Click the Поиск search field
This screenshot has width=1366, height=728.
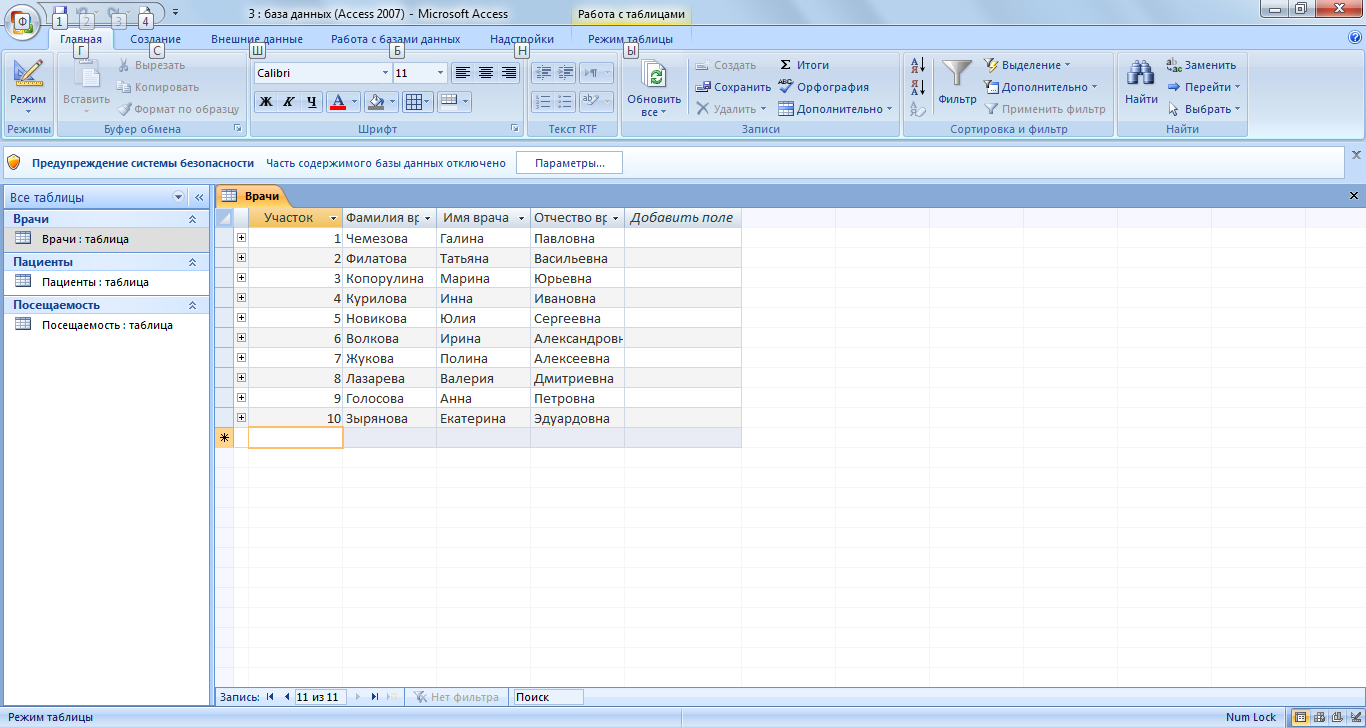coord(546,697)
